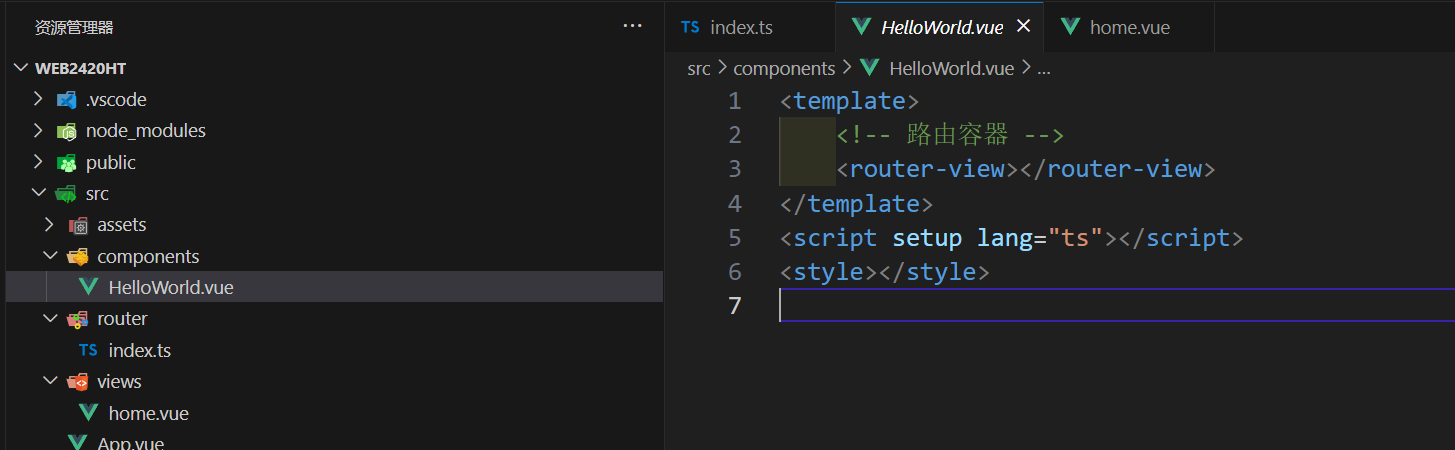This screenshot has height=450, width=1455.
Task: Open explorer more actions ellipsis menu
Action: click(632, 26)
